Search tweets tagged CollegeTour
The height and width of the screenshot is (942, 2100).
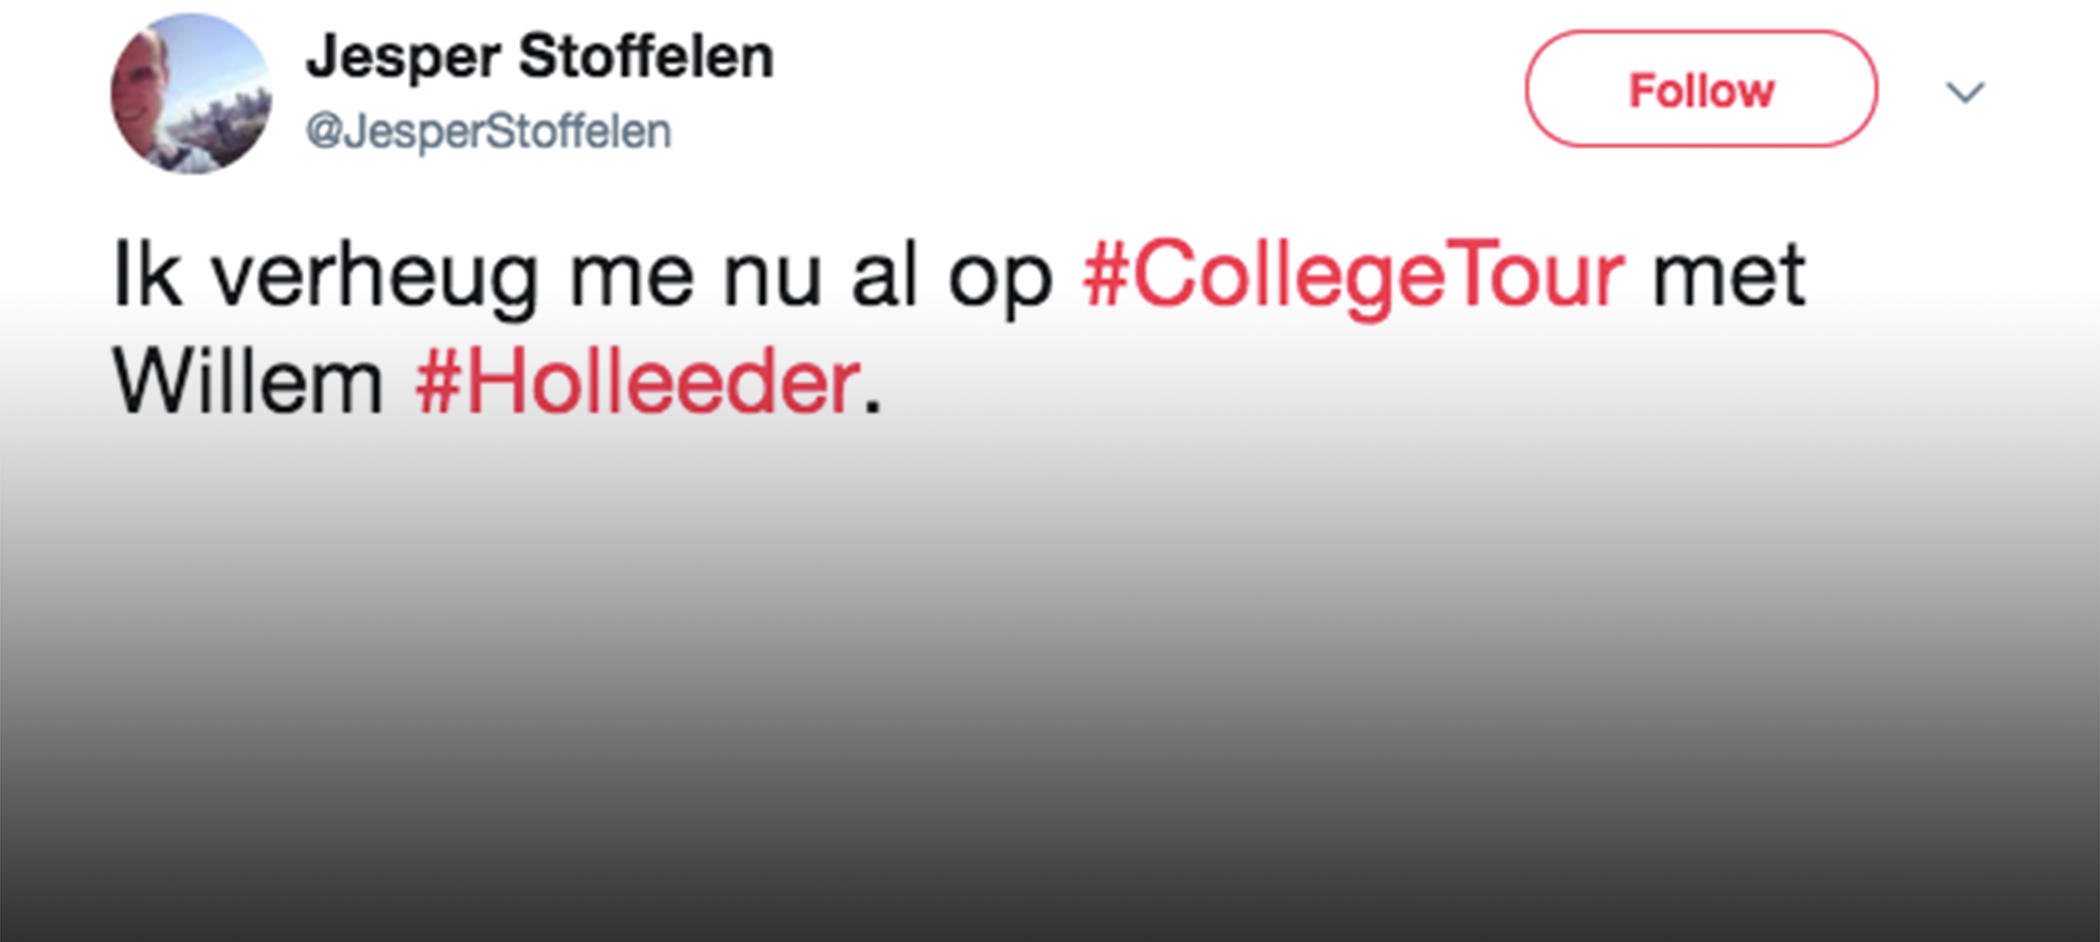point(1353,275)
